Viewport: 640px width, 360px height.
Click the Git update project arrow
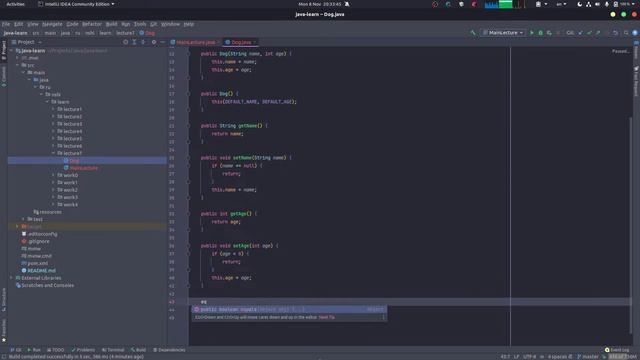[580, 33]
